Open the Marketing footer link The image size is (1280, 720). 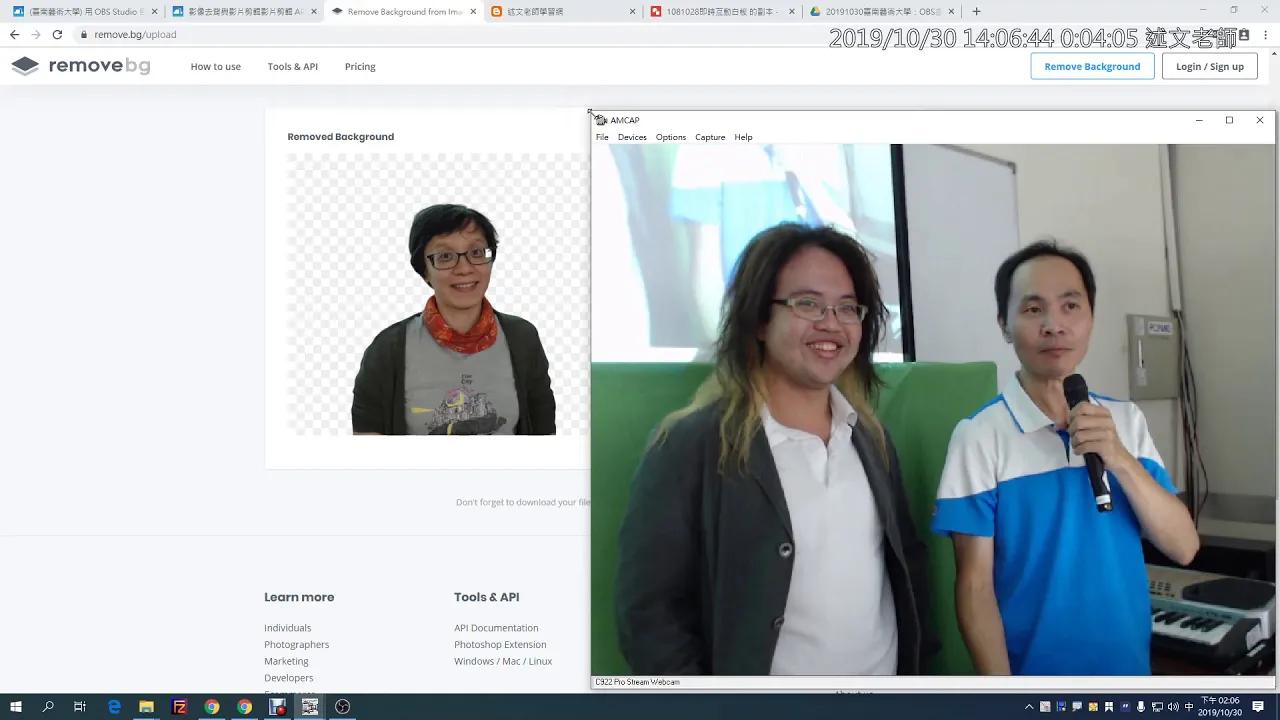(x=286, y=661)
